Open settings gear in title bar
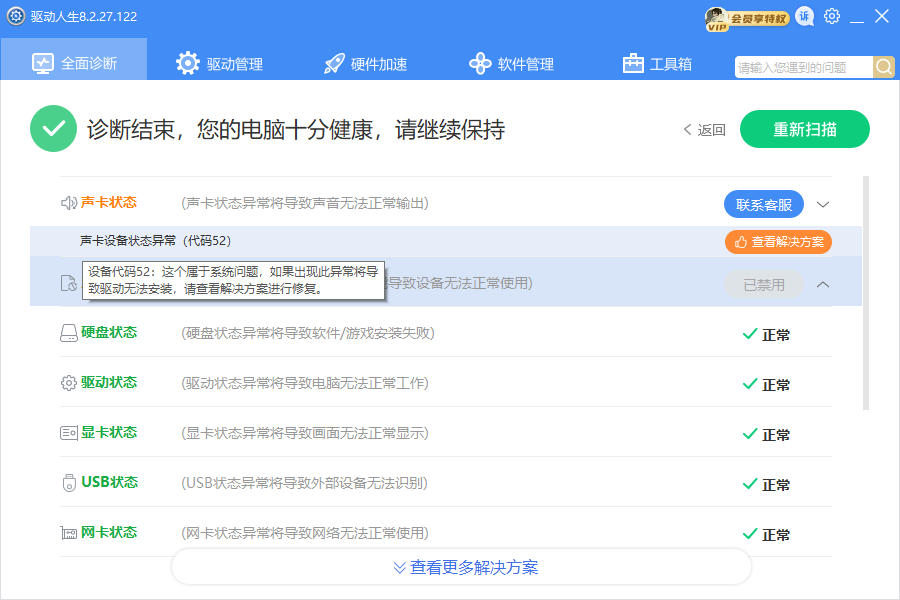 pyautogui.click(x=832, y=16)
